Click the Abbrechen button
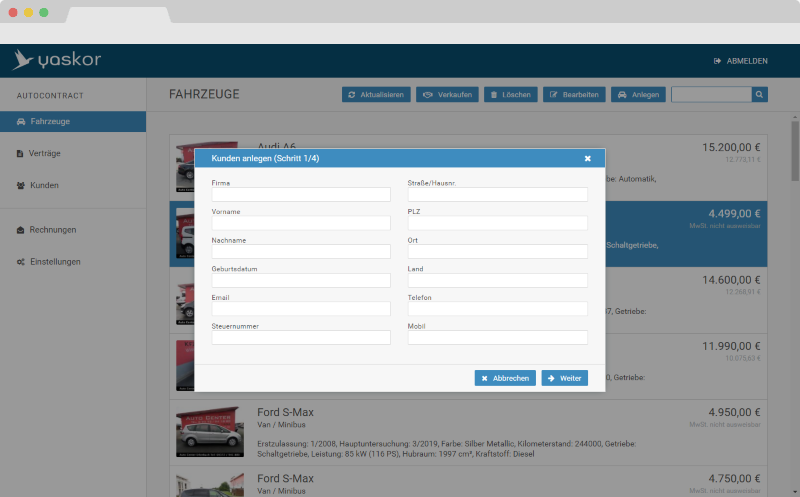Viewport: 800px width, 497px height. (505, 378)
